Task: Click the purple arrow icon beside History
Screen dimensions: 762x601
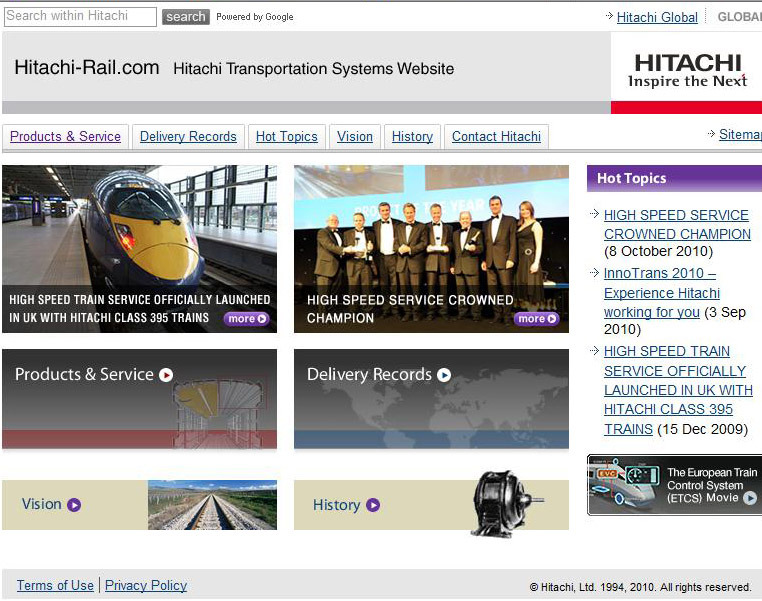Action: pos(373,505)
